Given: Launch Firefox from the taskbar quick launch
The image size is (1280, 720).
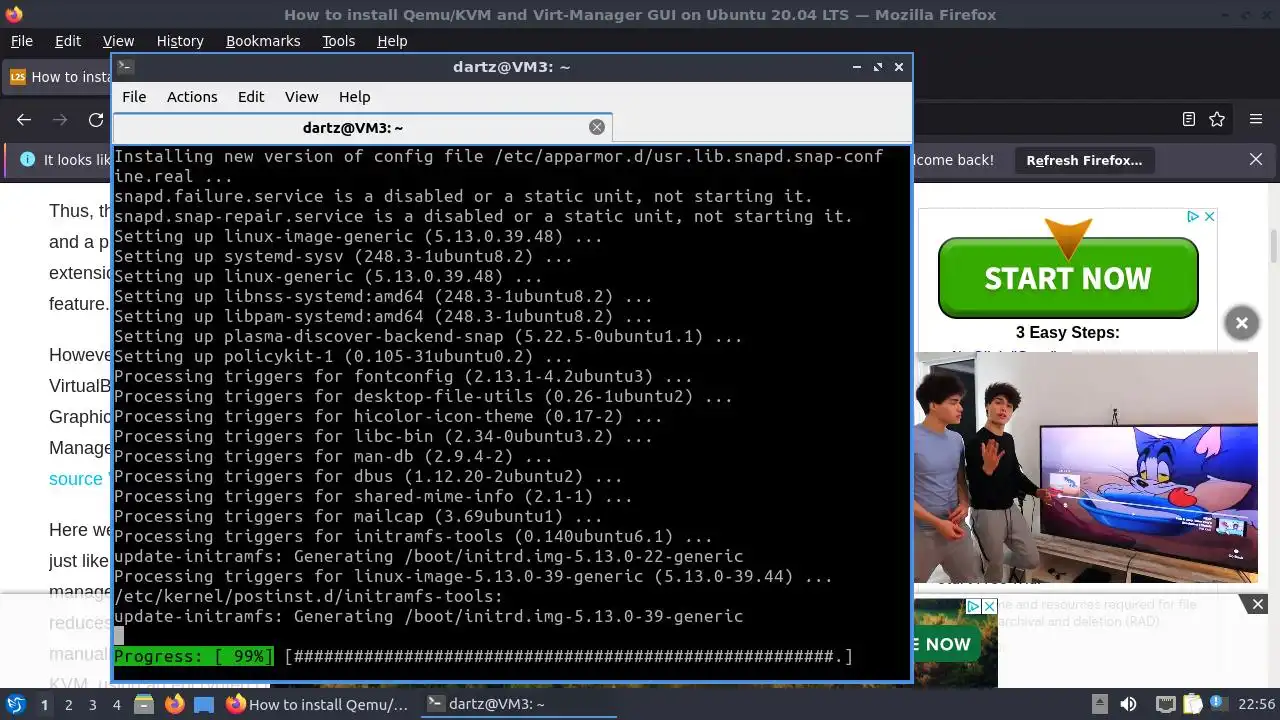Looking at the screenshot, I should coord(174,704).
